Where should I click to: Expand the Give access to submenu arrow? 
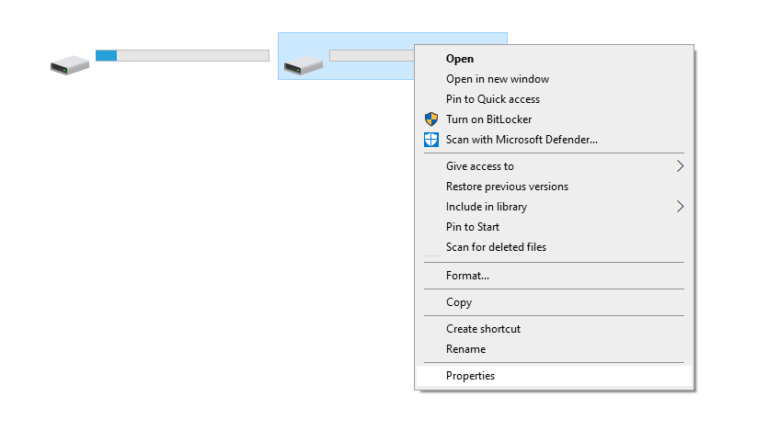pyautogui.click(x=680, y=166)
